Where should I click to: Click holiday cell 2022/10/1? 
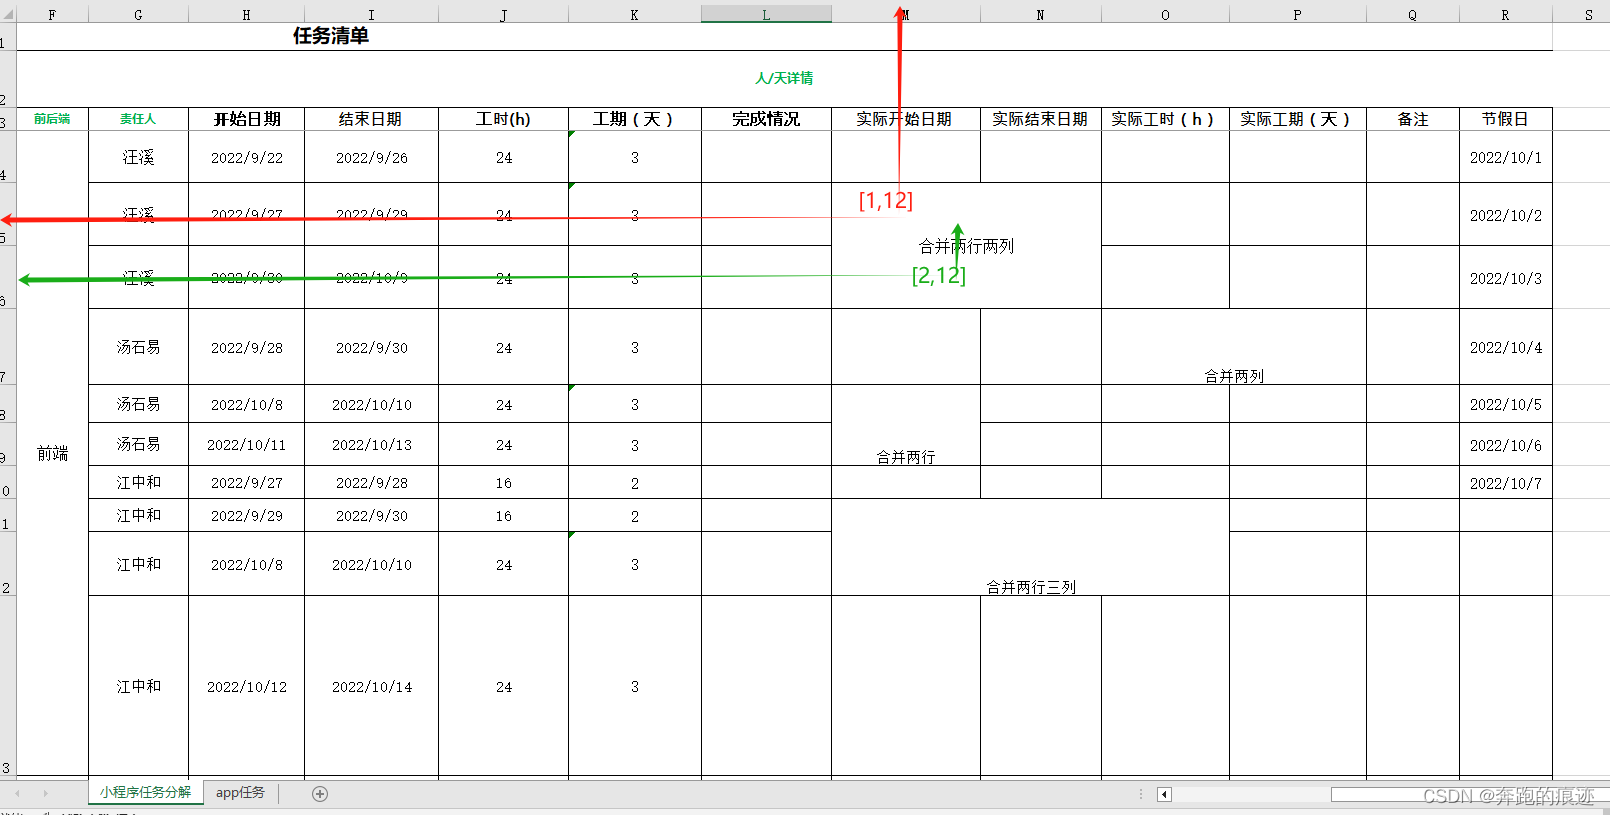tap(1505, 158)
